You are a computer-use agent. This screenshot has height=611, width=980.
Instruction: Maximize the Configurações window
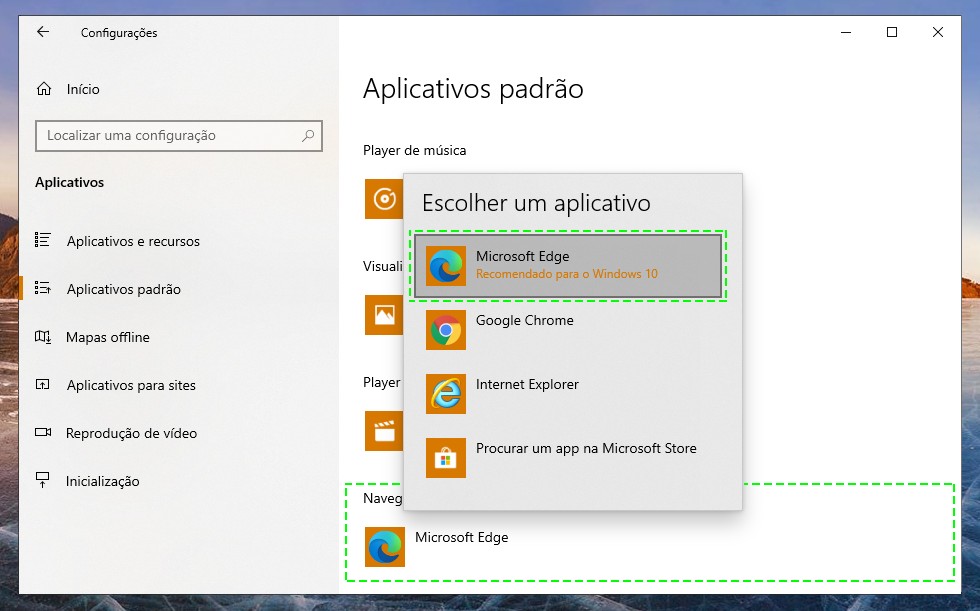click(892, 32)
